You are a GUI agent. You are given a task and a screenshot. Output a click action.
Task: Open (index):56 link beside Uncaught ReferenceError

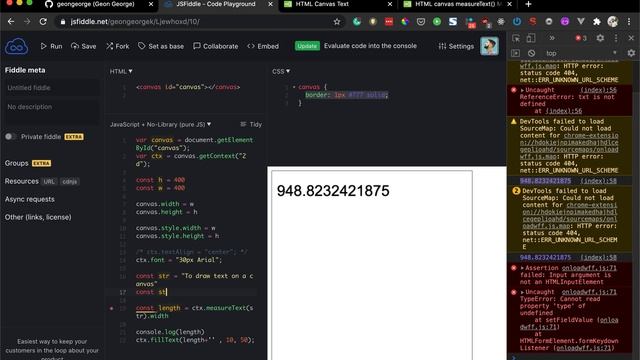click(598, 90)
